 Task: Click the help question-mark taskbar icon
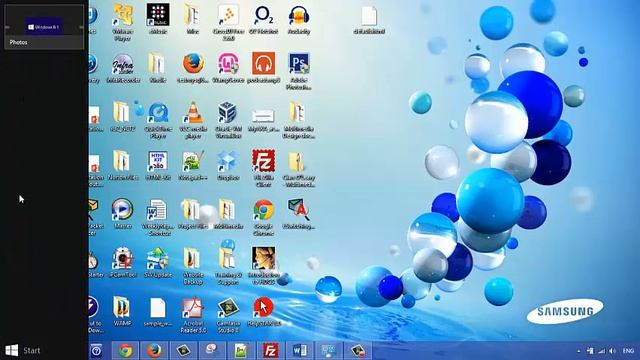point(96,351)
